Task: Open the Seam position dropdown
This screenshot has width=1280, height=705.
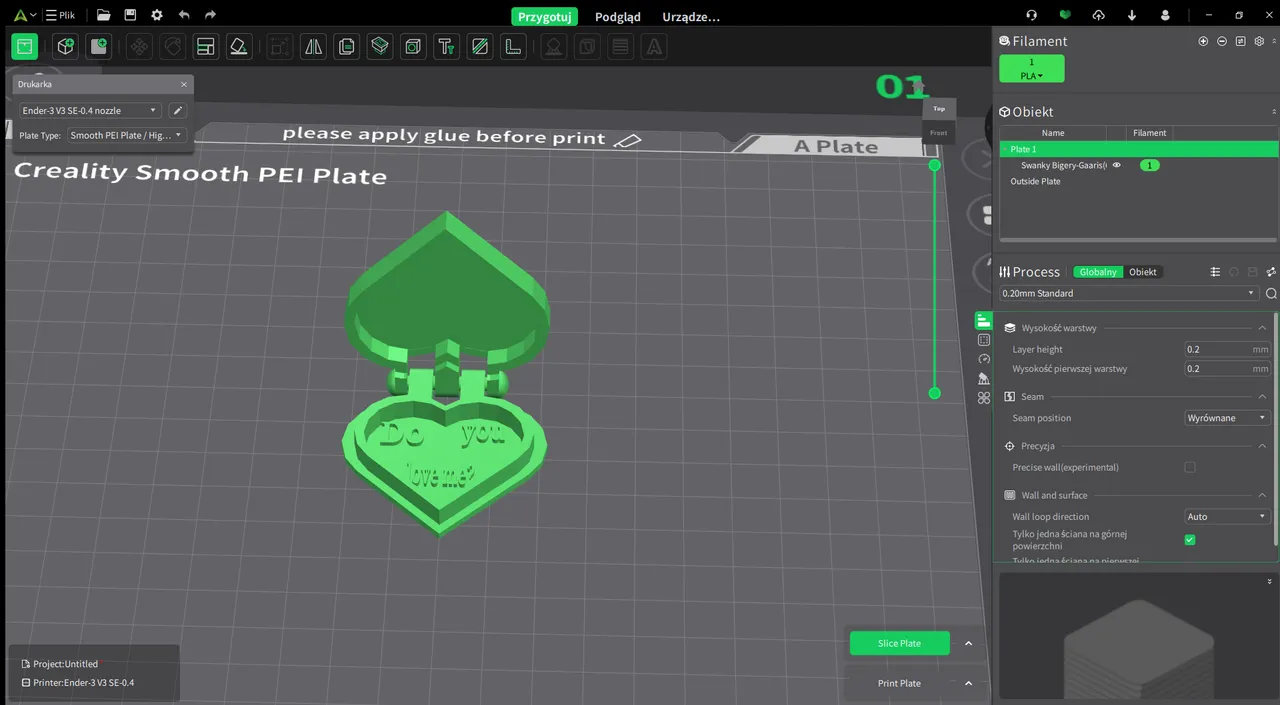Action: 1227,418
